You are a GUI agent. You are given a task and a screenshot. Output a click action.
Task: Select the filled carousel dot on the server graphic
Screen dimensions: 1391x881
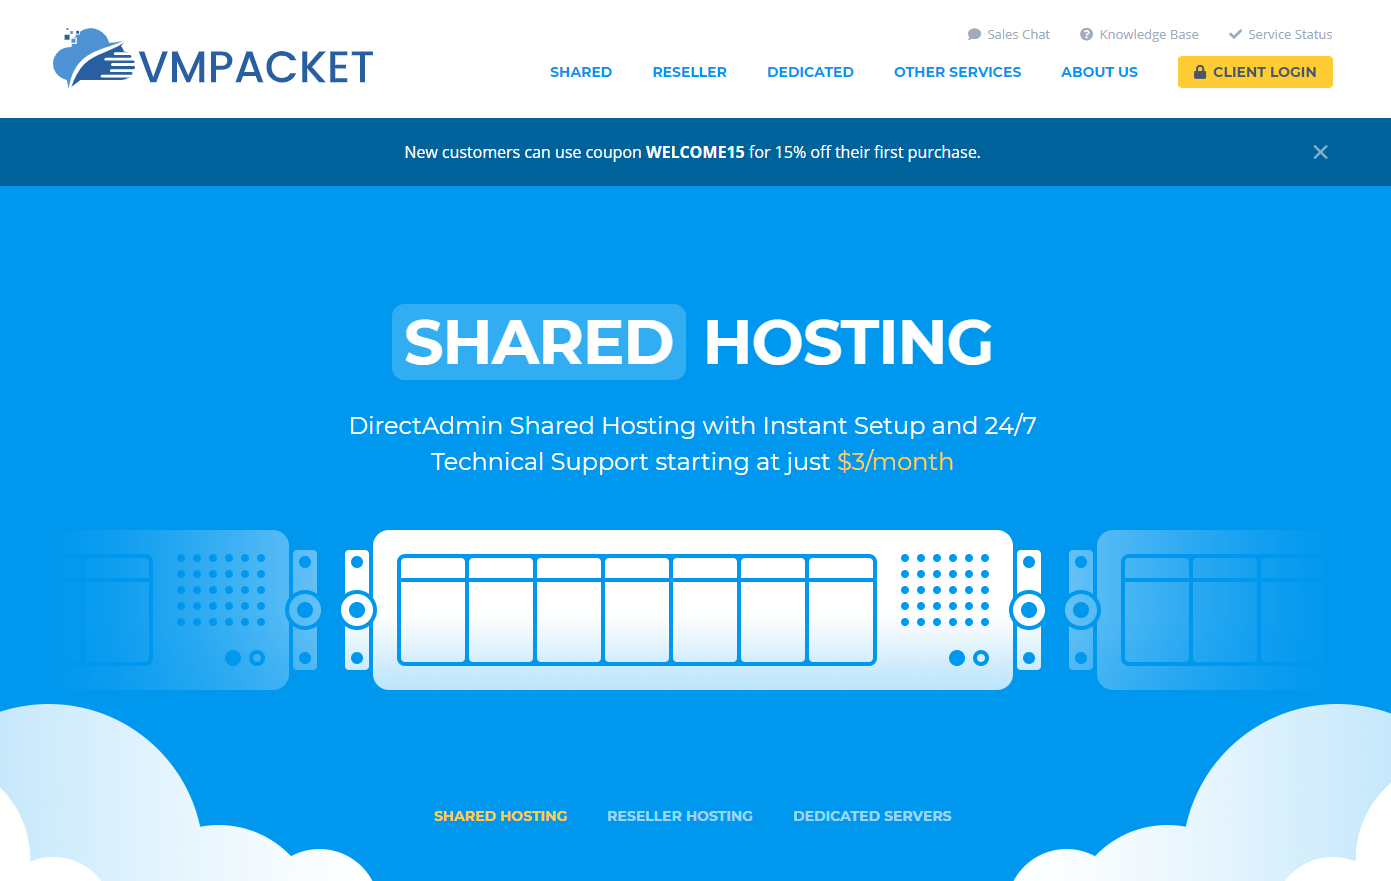[x=959, y=658]
